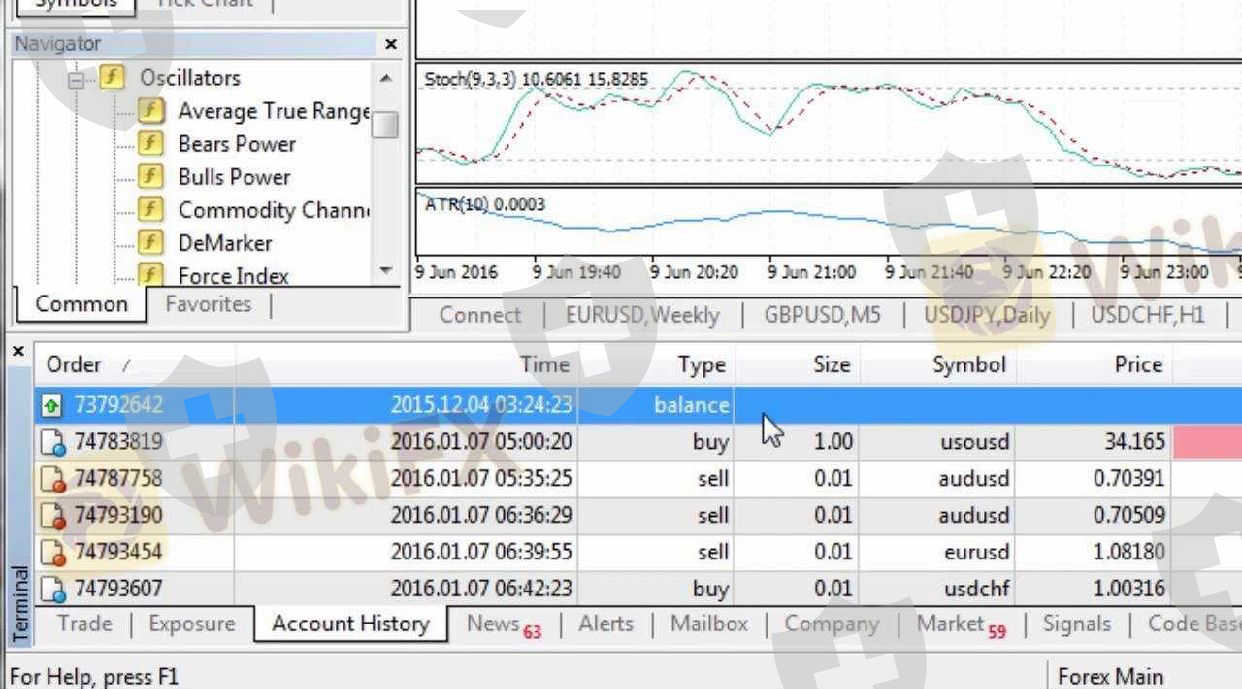This screenshot has width=1242, height=689.
Task: Switch to the GBPUSD,M5 chart tab
Action: (x=822, y=316)
